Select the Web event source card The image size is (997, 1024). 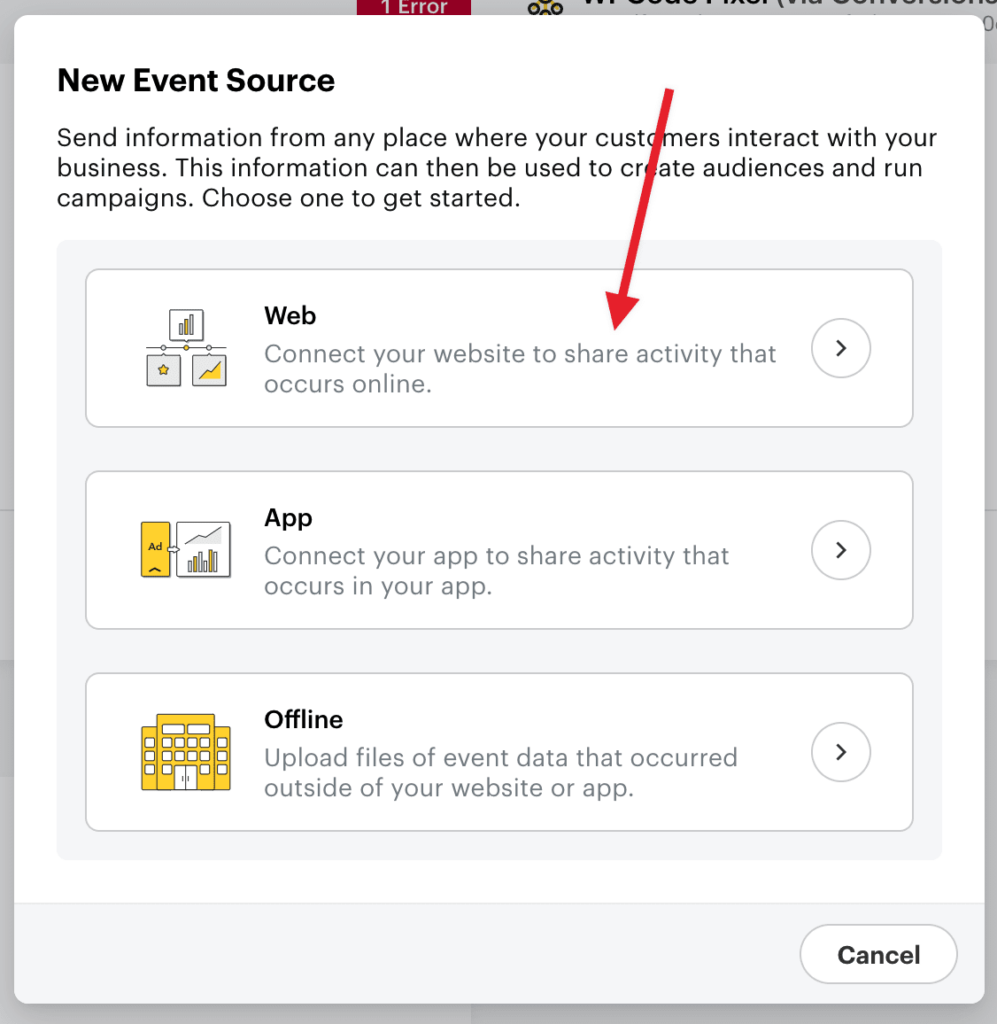(x=498, y=347)
